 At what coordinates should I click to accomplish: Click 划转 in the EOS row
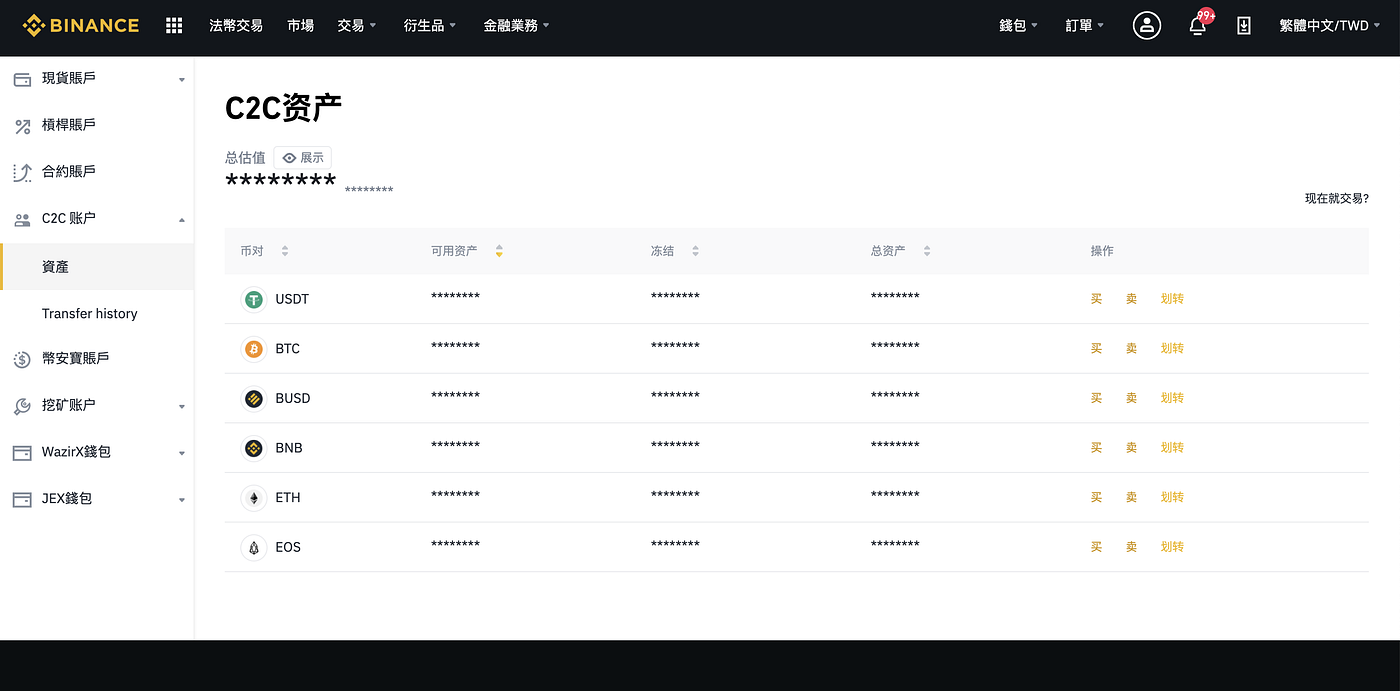[x=1172, y=547]
